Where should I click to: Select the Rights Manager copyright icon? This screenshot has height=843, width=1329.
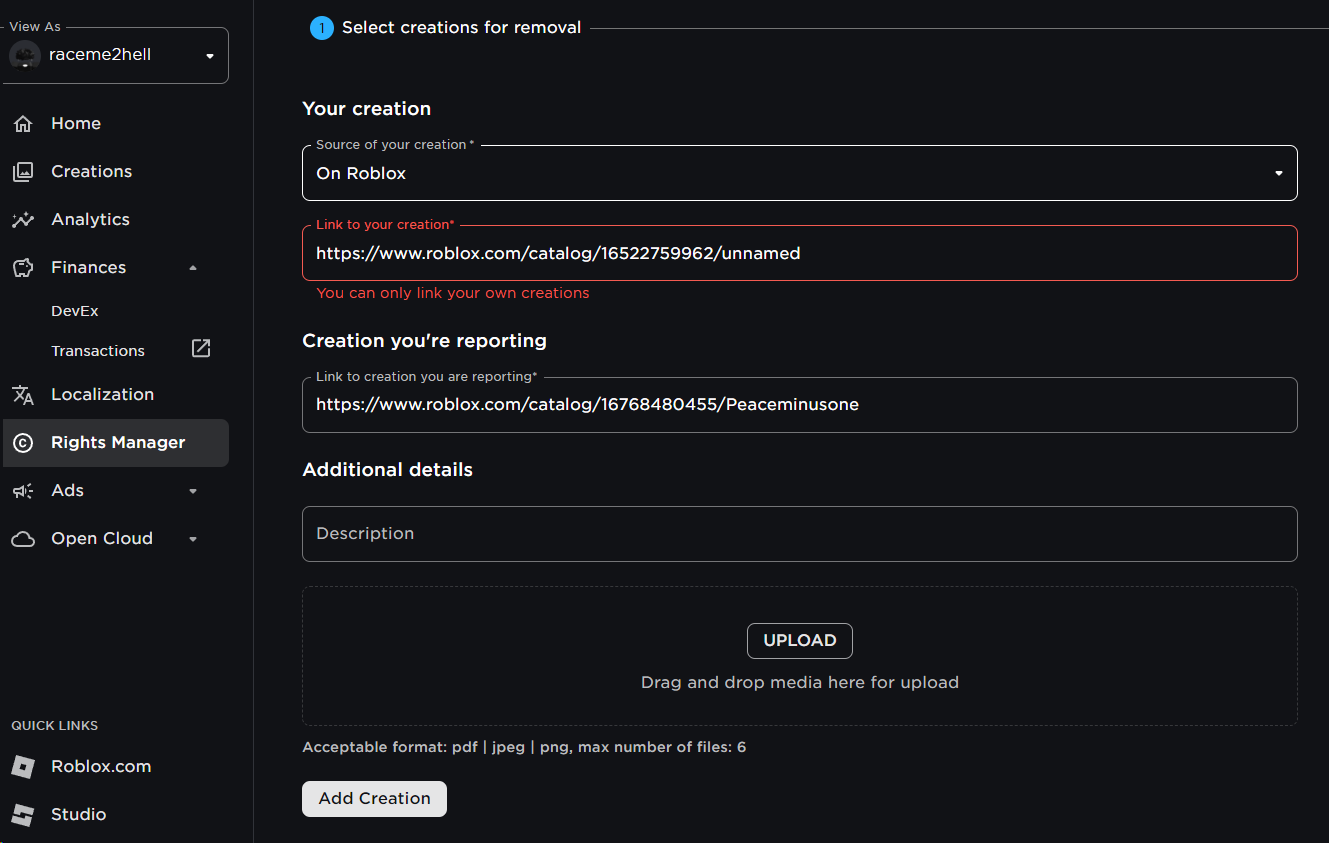[x=23, y=442]
